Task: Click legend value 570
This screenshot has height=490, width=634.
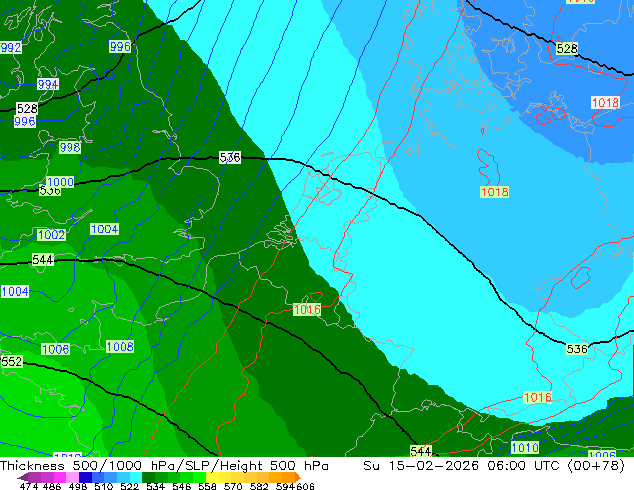Action: pos(233,486)
